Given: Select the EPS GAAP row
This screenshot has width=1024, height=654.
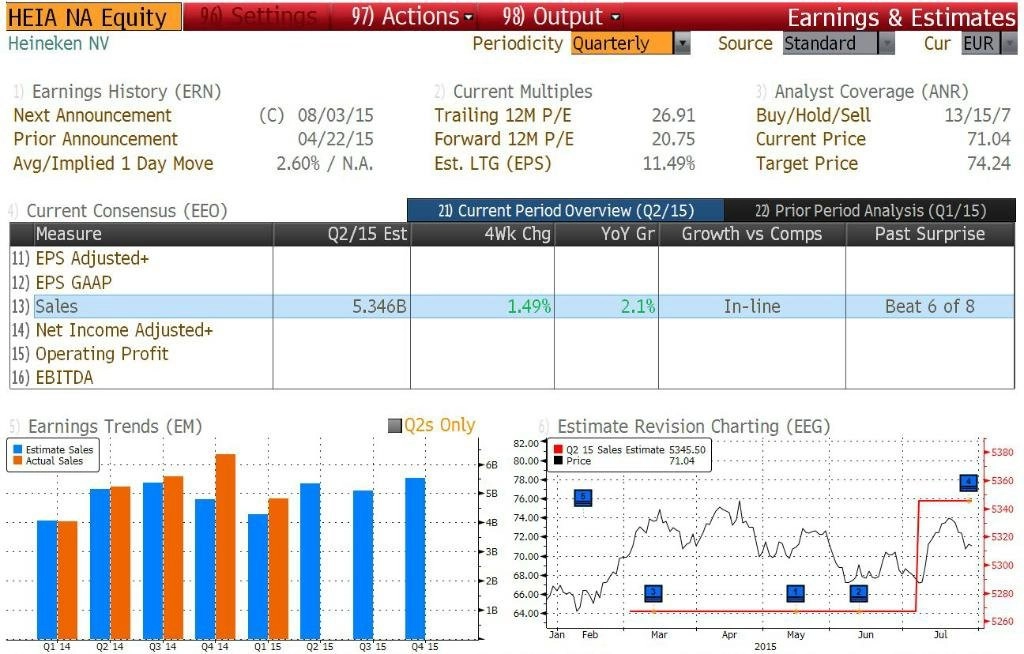Looking at the screenshot, I should point(512,283).
